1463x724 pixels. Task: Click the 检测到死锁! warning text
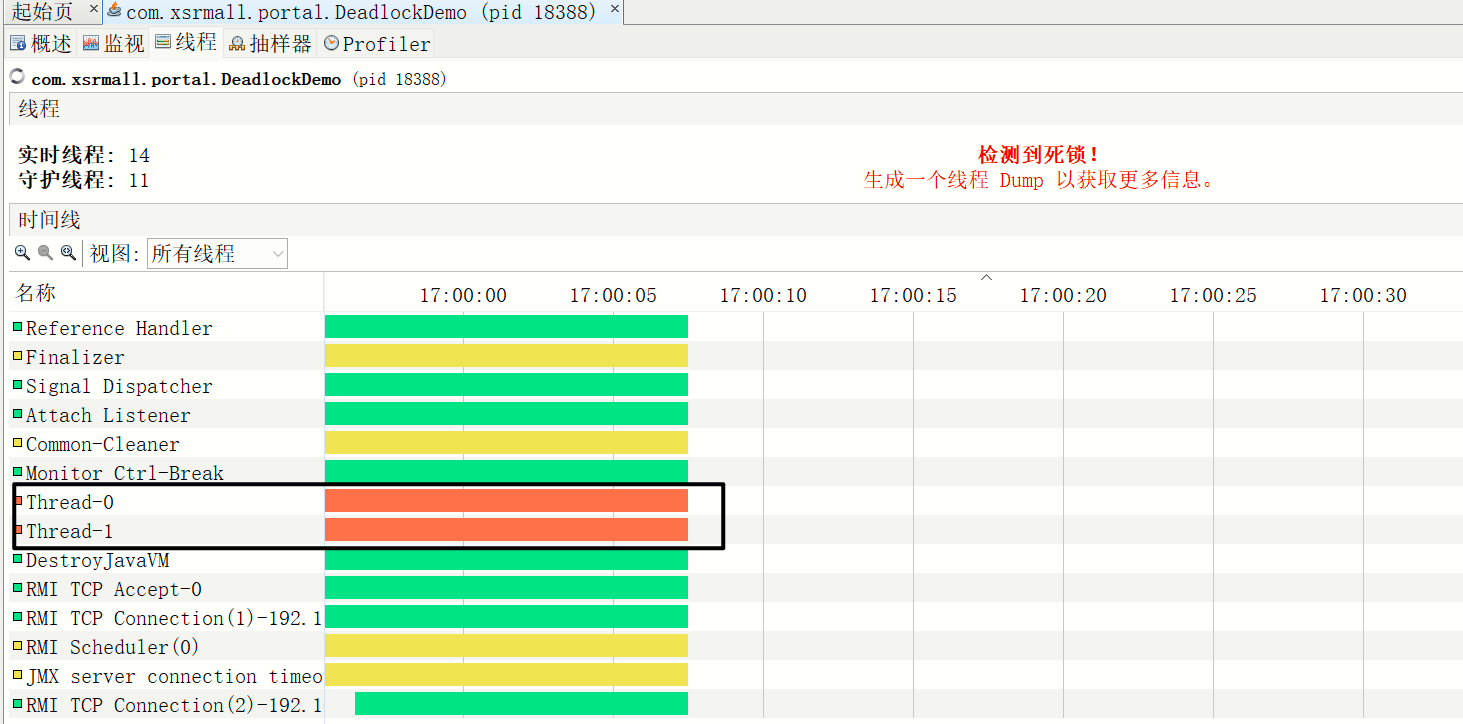[1039, 155]
